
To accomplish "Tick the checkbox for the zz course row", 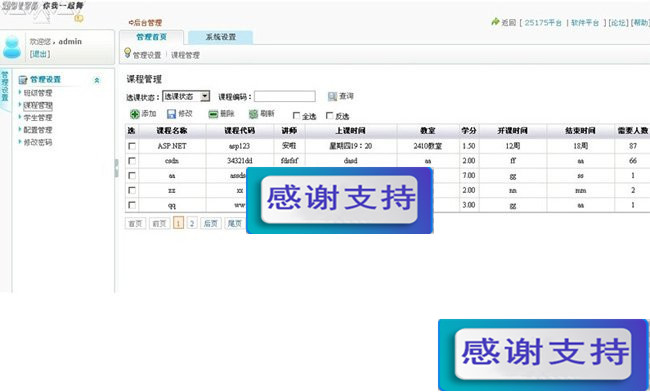I will (x=132, y=190).
